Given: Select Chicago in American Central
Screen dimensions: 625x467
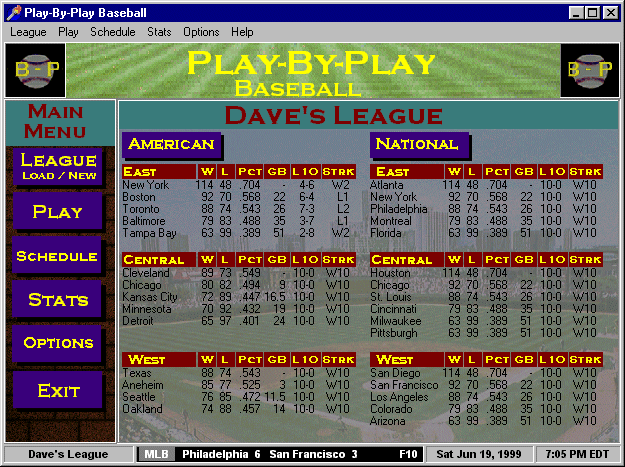Looking at the screenshot, I should click(142, 285).
